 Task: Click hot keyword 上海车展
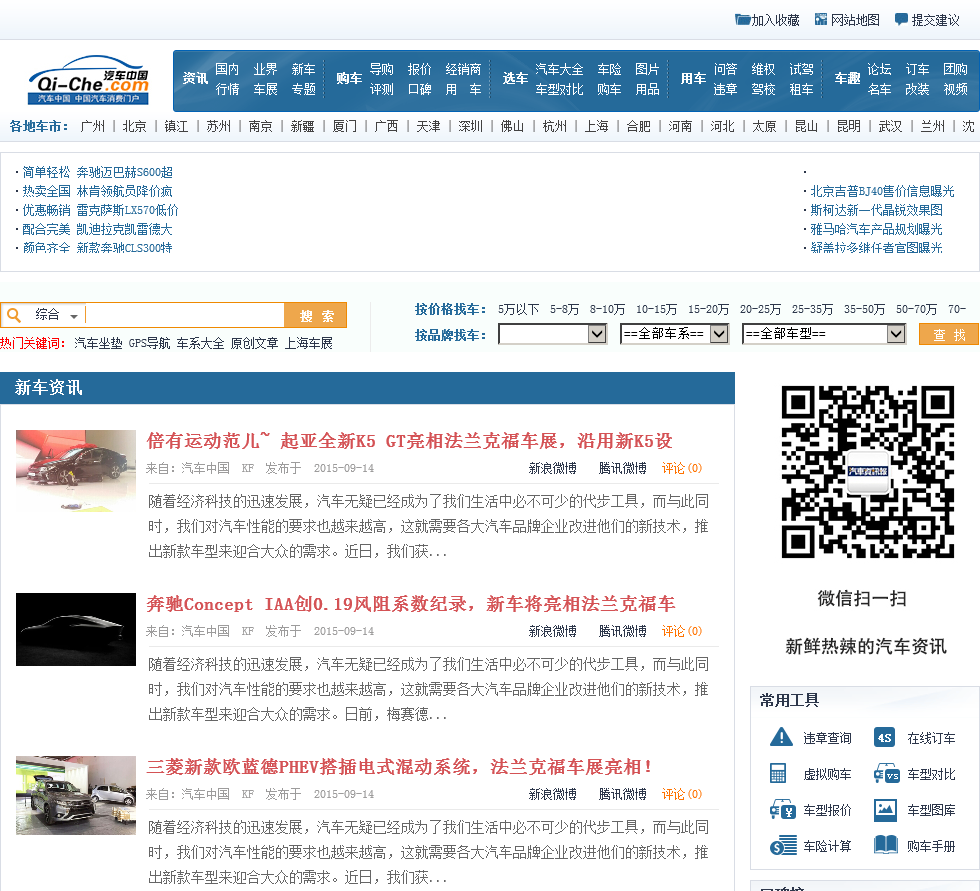[x=309, y=343]
